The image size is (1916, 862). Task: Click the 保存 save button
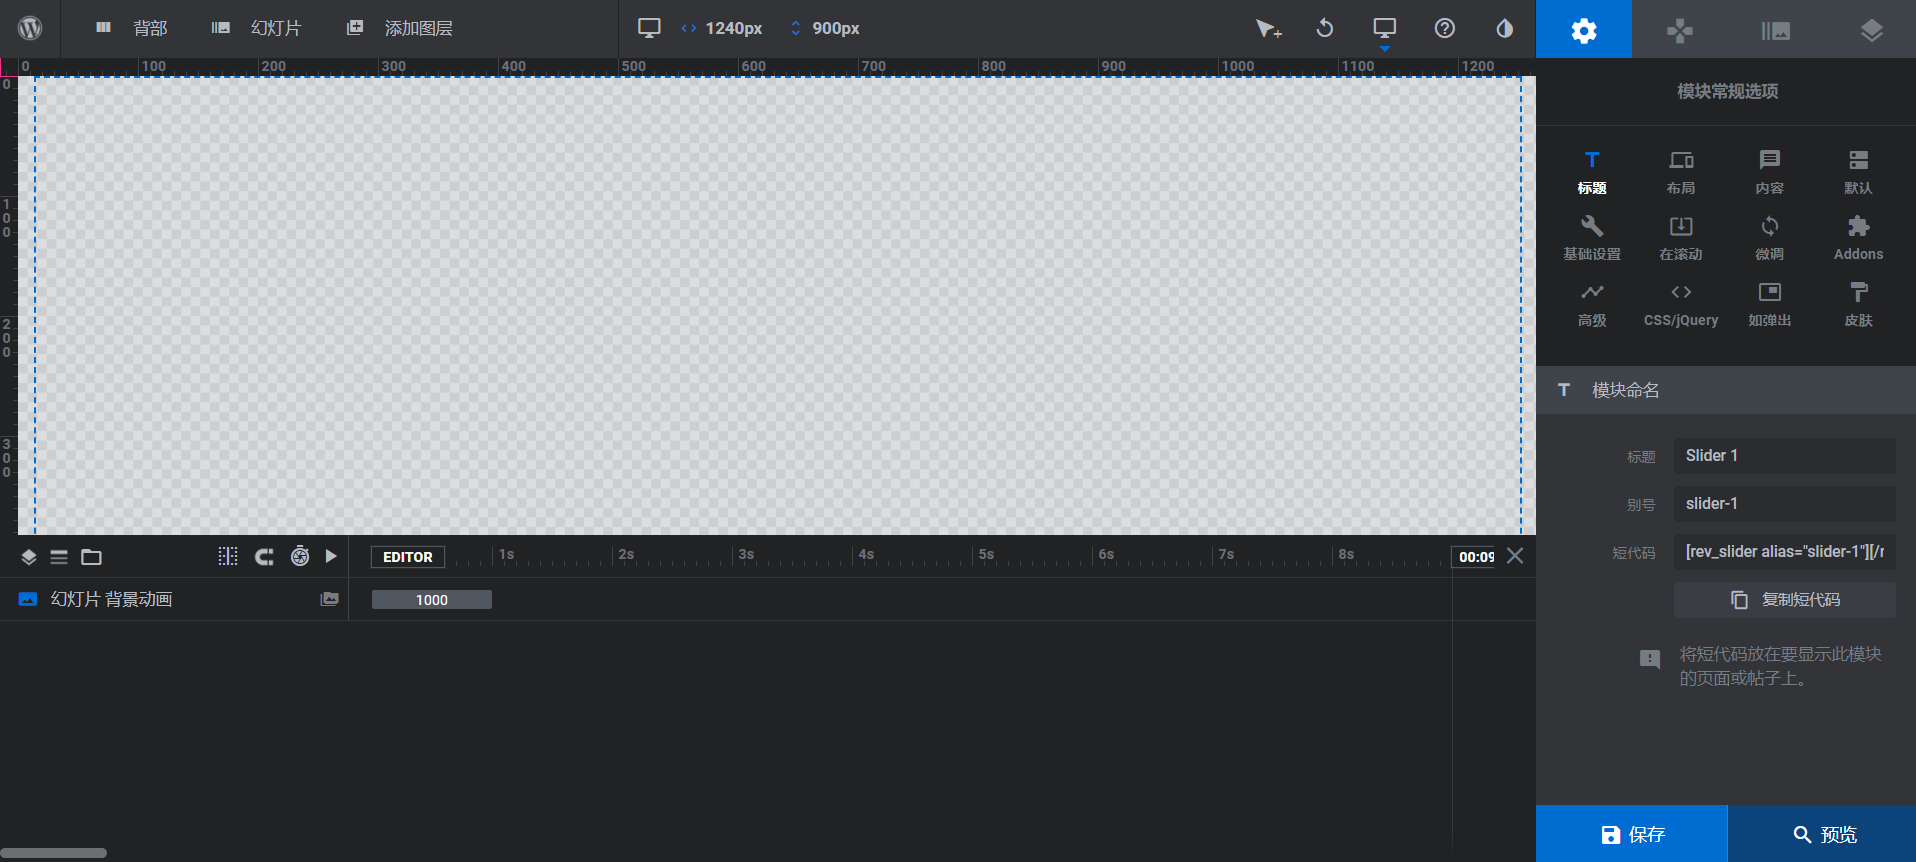click(1632, 834)
